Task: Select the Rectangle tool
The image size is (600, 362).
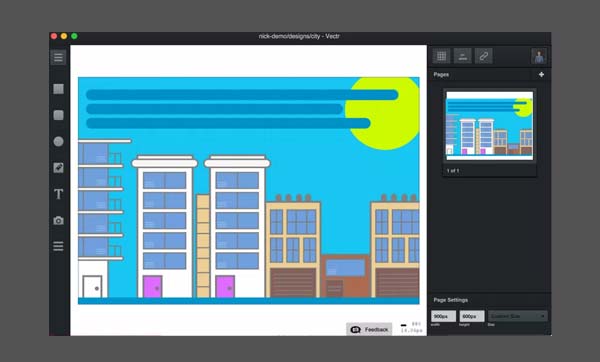Action: [x=59, y=89]
